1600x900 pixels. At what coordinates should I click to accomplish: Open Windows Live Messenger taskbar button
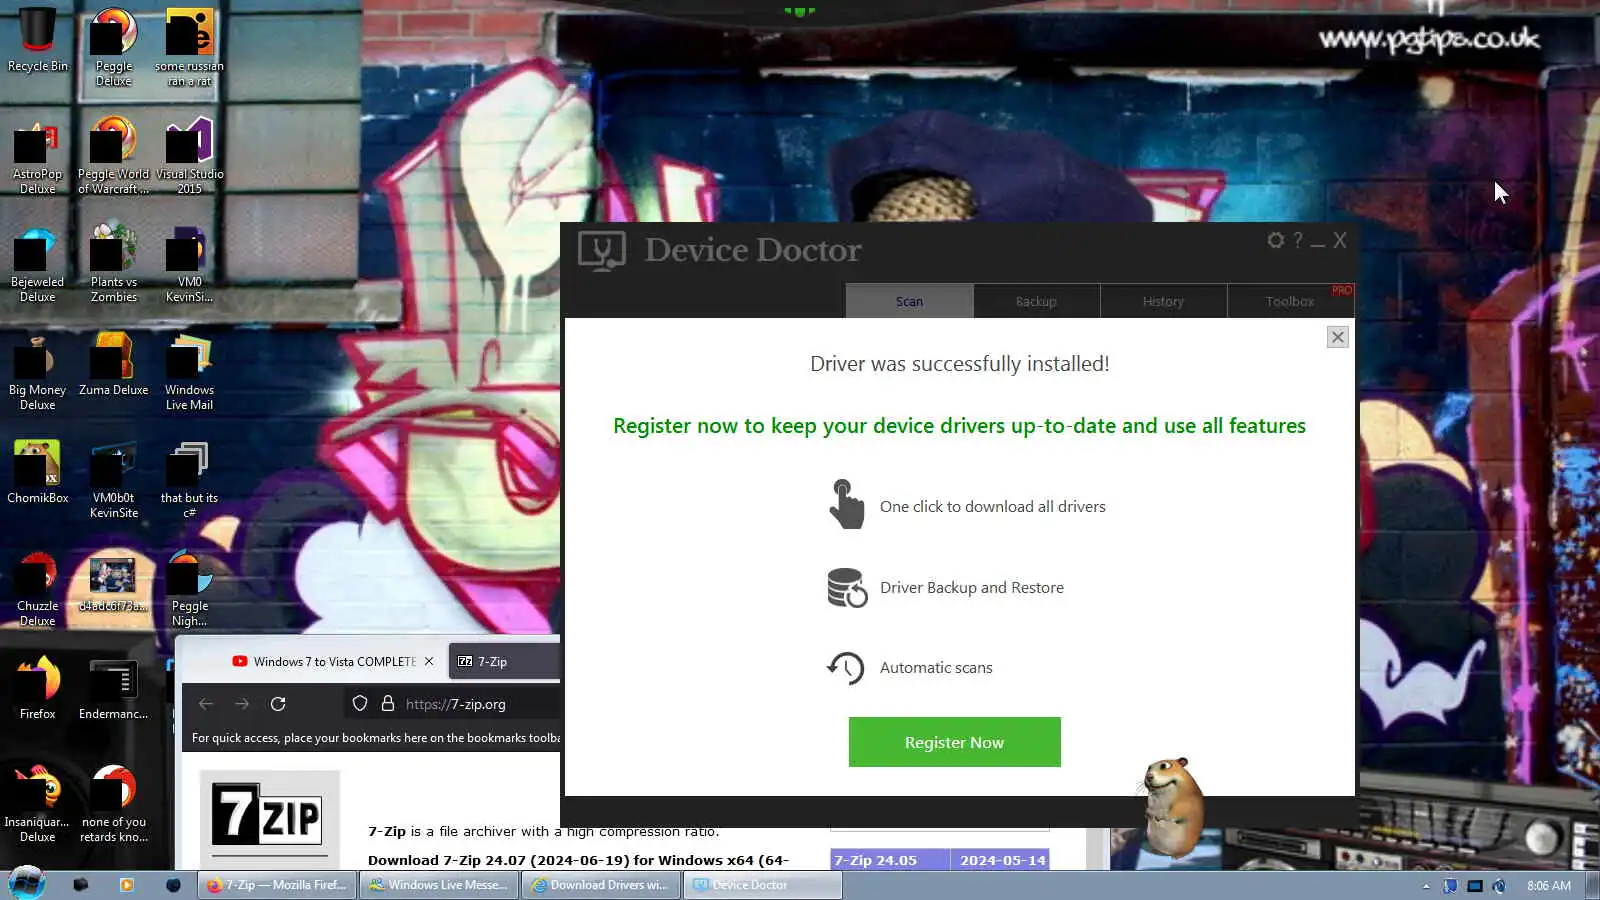point(440,885)
